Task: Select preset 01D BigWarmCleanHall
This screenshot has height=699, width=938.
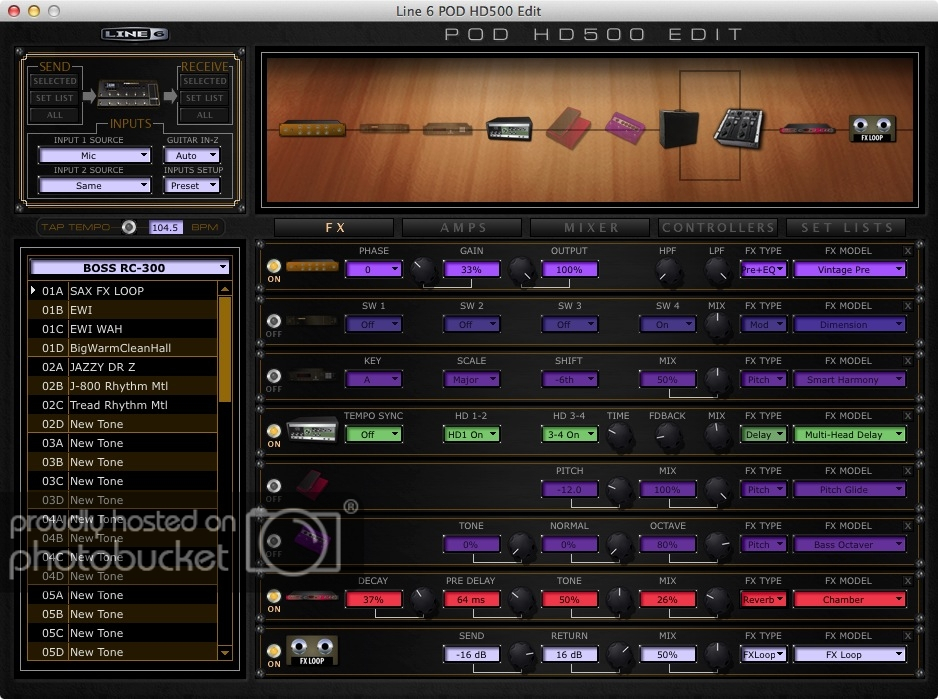Action: pos(120,348)
